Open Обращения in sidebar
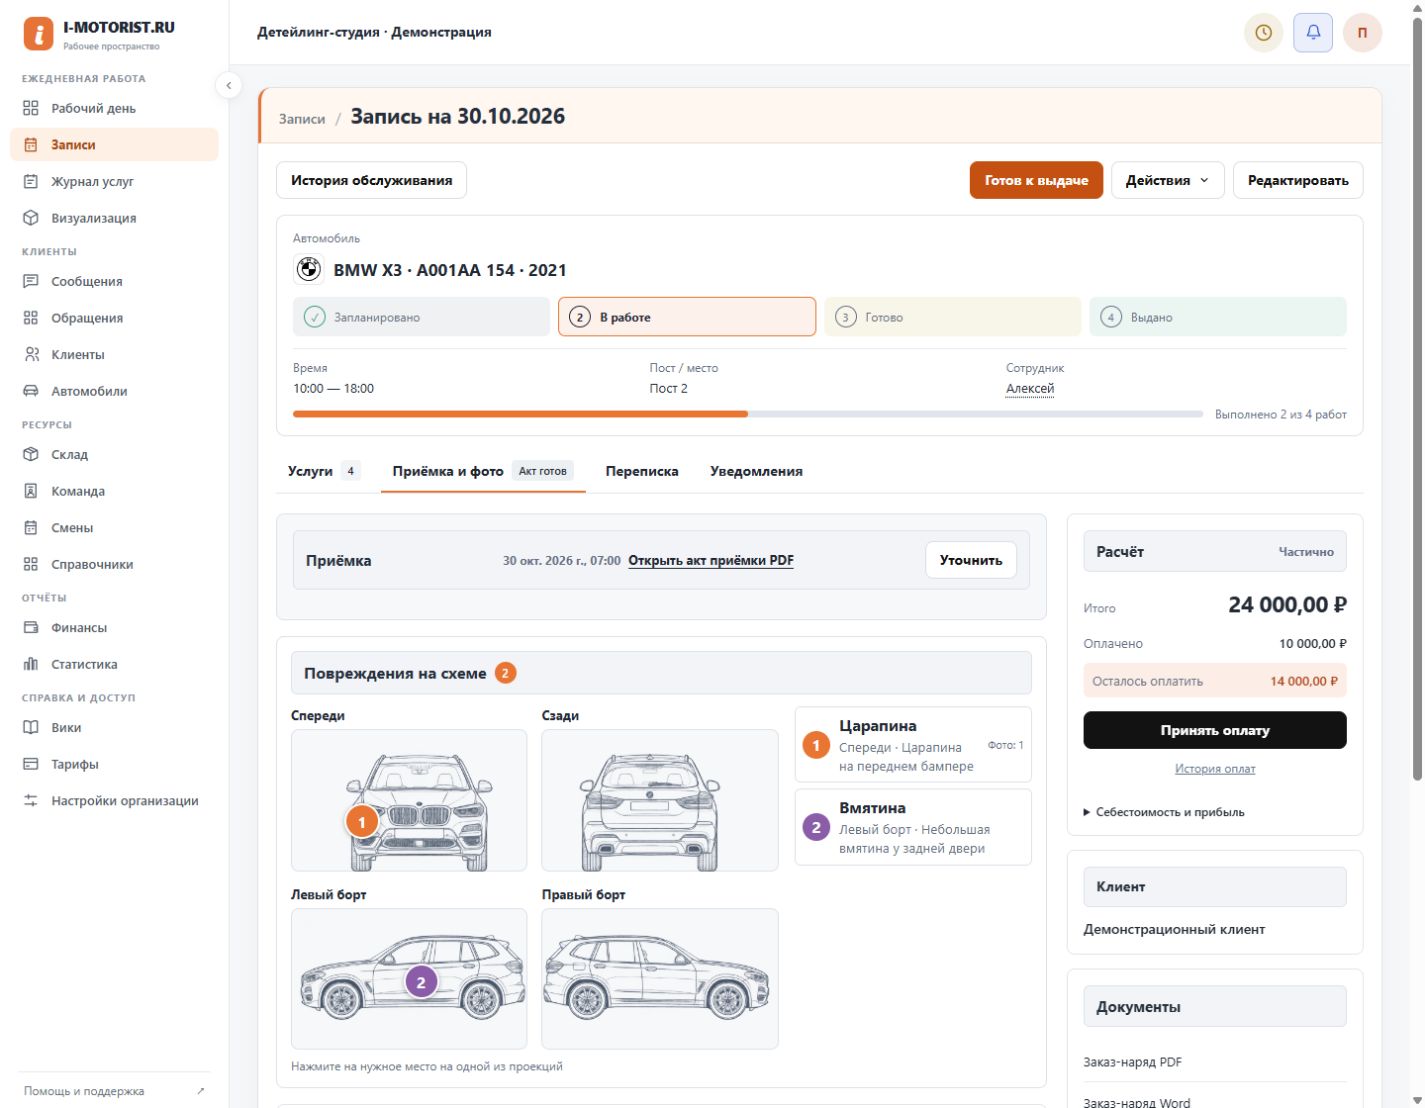 tap(114, 318)
